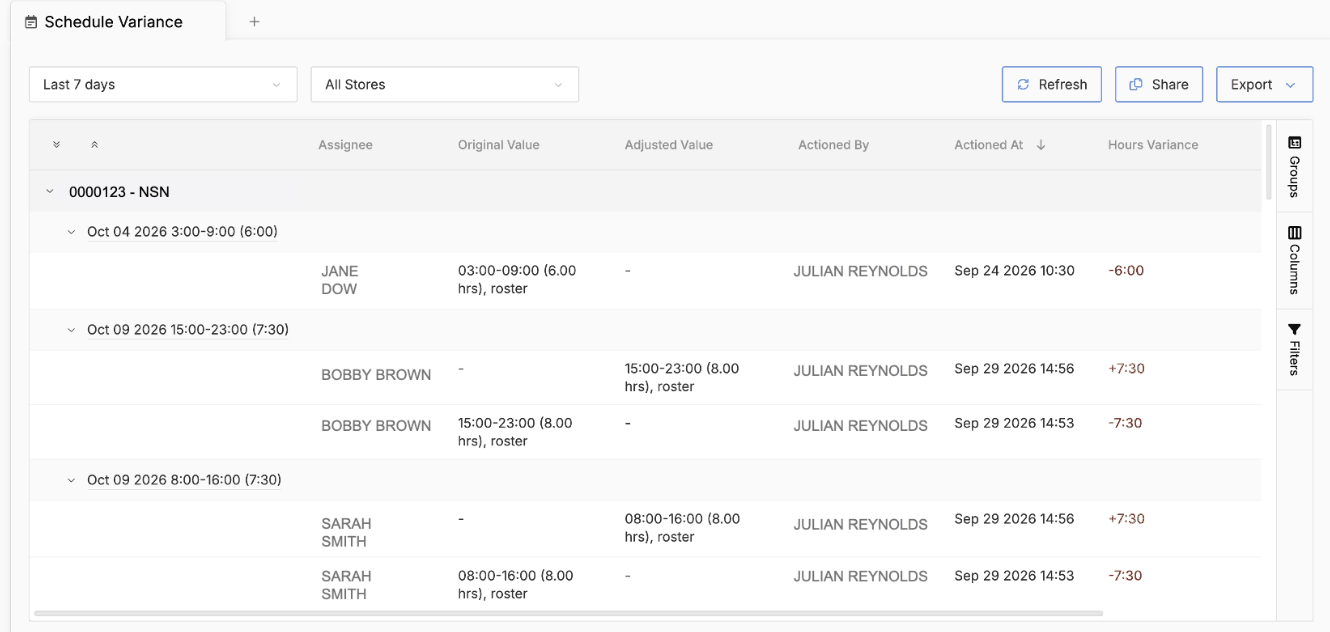The height and width of the screenshot is (632, 1330).
Task: Click the +7:30 variance for SARAH SMITH
Action: [1126, 519]
